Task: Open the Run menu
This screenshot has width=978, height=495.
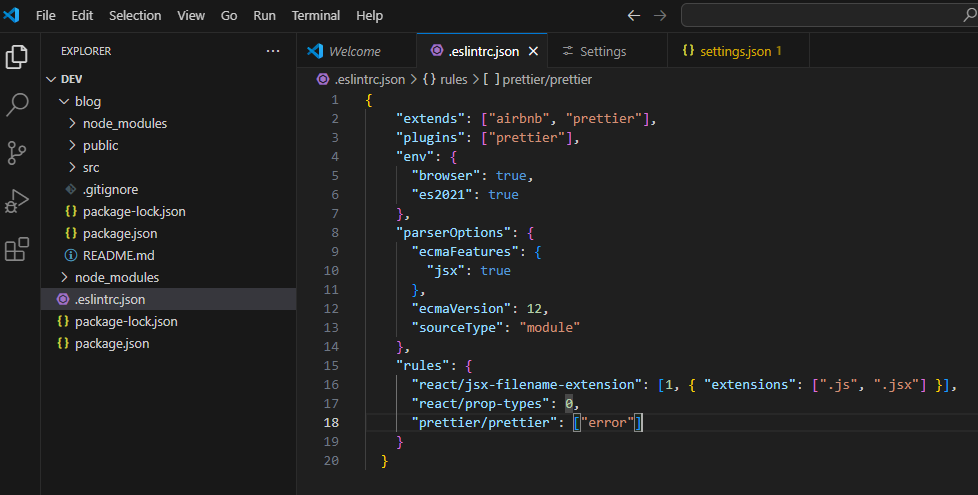Action: 264,16
